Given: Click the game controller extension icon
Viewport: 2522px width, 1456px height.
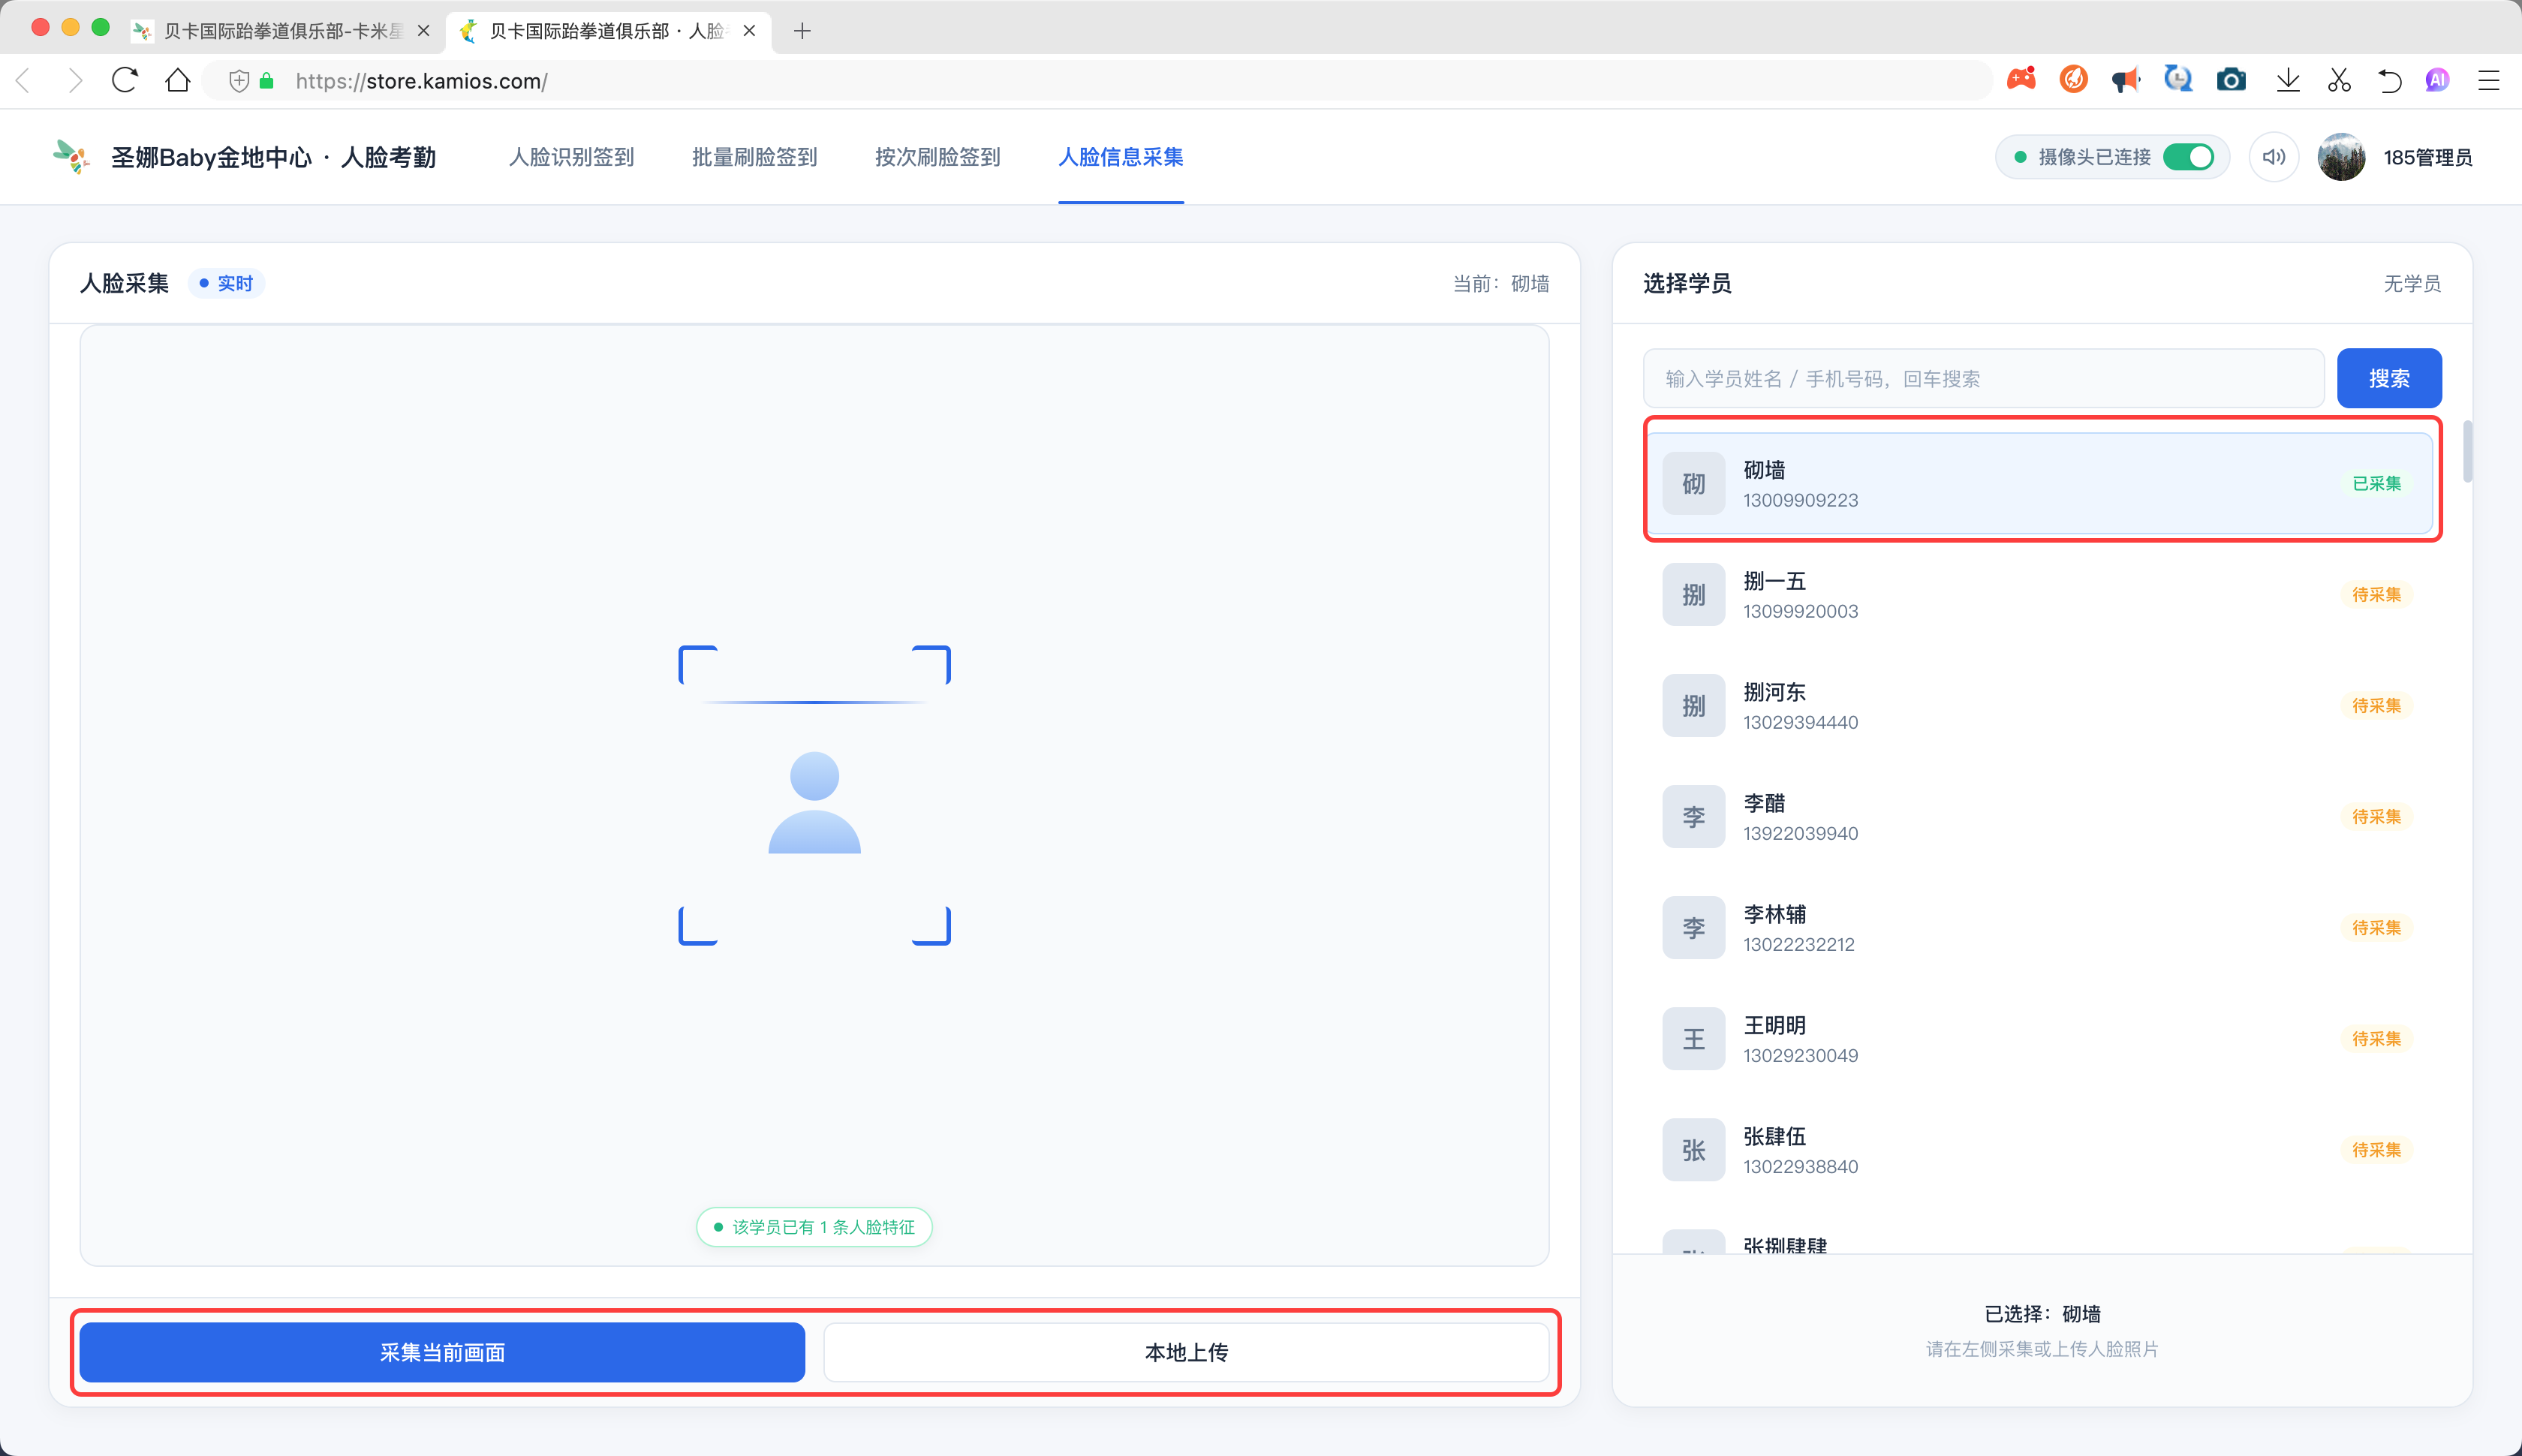Looking at the screenshot, I should pyautogui.click(x=2021, y=79).
